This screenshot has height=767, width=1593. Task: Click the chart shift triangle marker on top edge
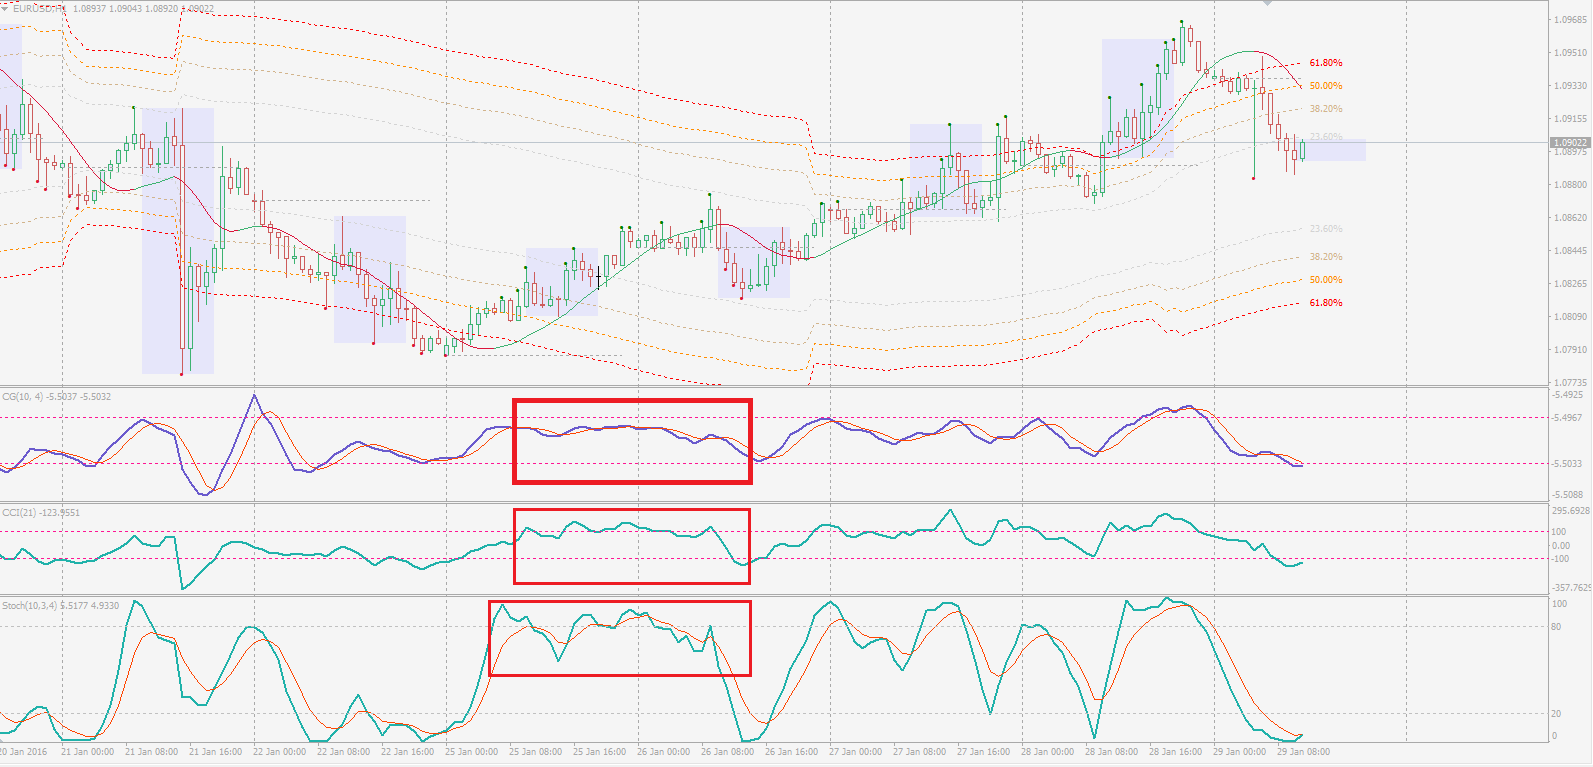[1268, 4]
